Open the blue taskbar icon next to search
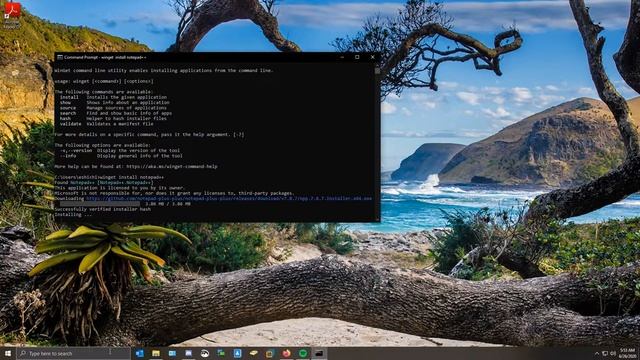Screen dimensions: 640x360 point(140,353)
